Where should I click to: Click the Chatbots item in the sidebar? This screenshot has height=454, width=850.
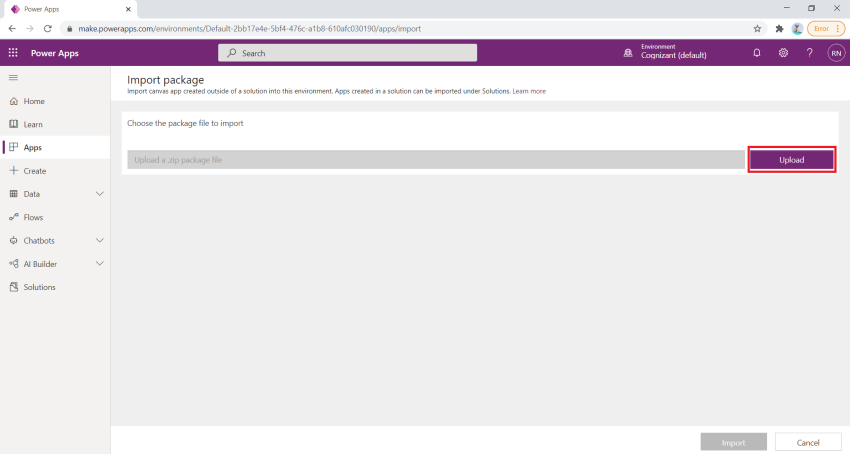(x=38, y=240)
